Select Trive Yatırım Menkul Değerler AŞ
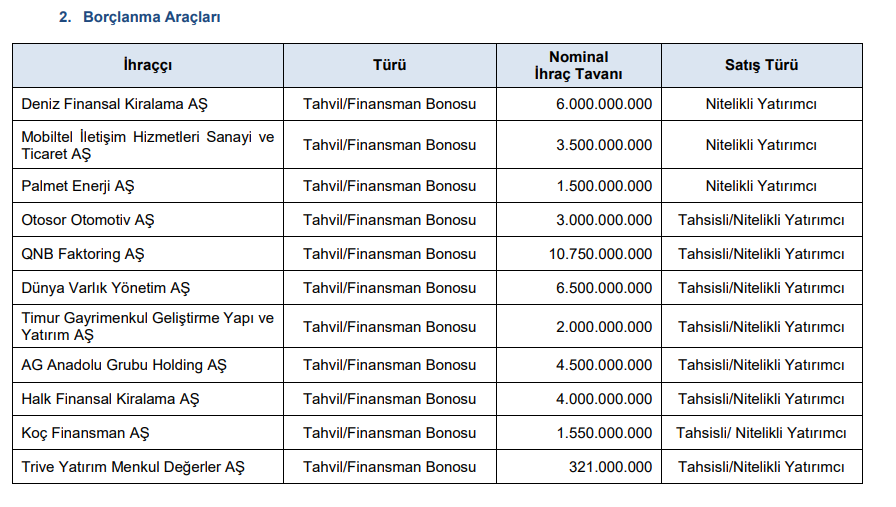The width and height of the screenshot is (896, 507). (133, 467)
